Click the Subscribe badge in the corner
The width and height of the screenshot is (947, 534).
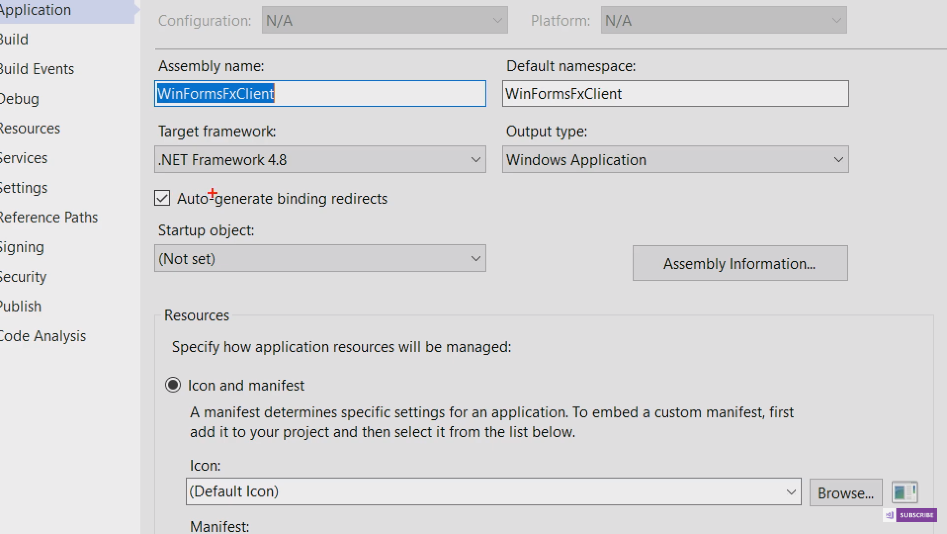click(910, 515)
